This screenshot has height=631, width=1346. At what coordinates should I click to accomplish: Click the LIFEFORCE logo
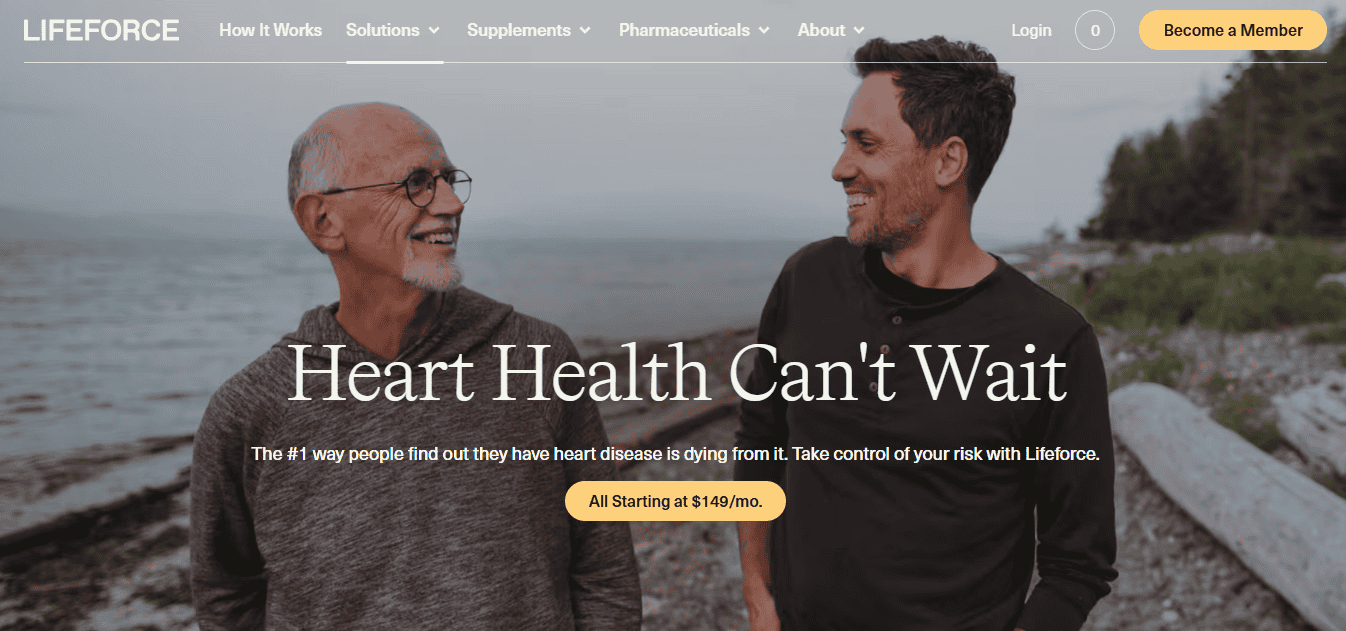[x=101, y=30]
